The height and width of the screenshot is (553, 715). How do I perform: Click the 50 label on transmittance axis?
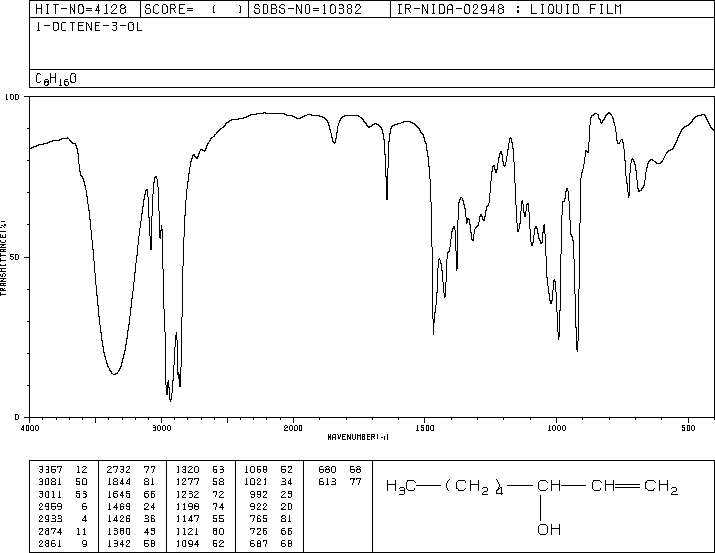tap(15, 257)
